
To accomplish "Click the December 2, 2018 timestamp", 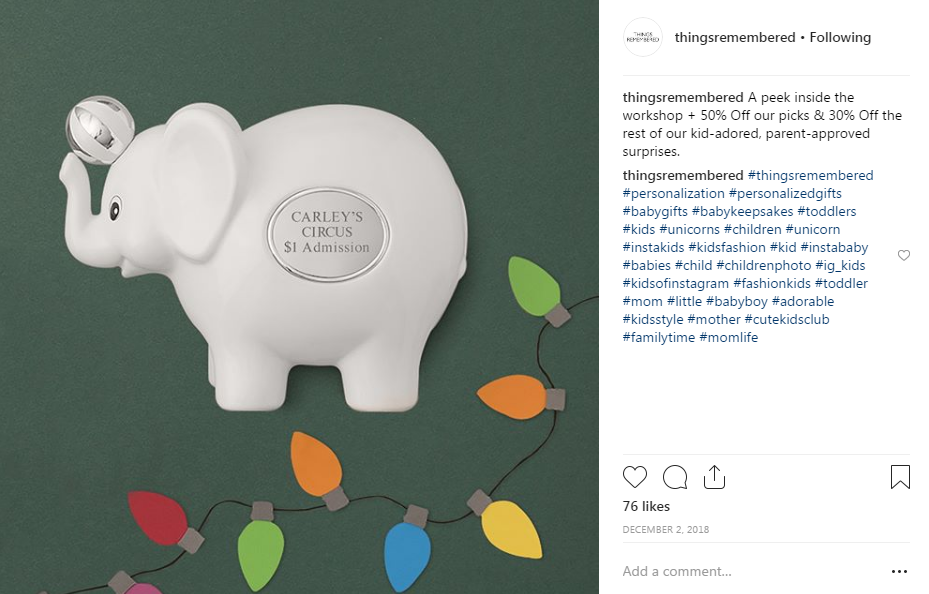I will click(x=666, y=529).
